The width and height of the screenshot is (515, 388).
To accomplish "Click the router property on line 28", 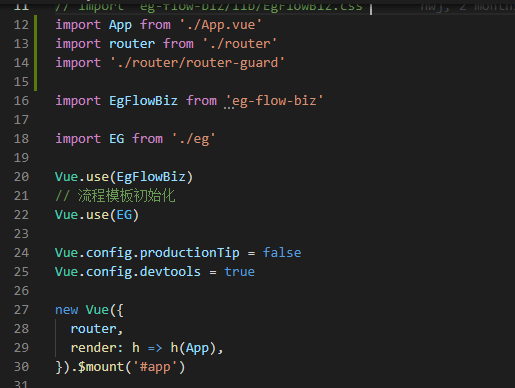I will 93,329.
